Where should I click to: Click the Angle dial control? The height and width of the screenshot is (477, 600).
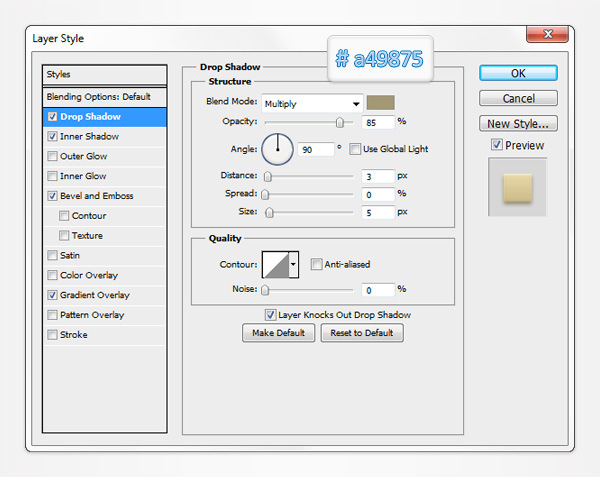pos(277,149)
